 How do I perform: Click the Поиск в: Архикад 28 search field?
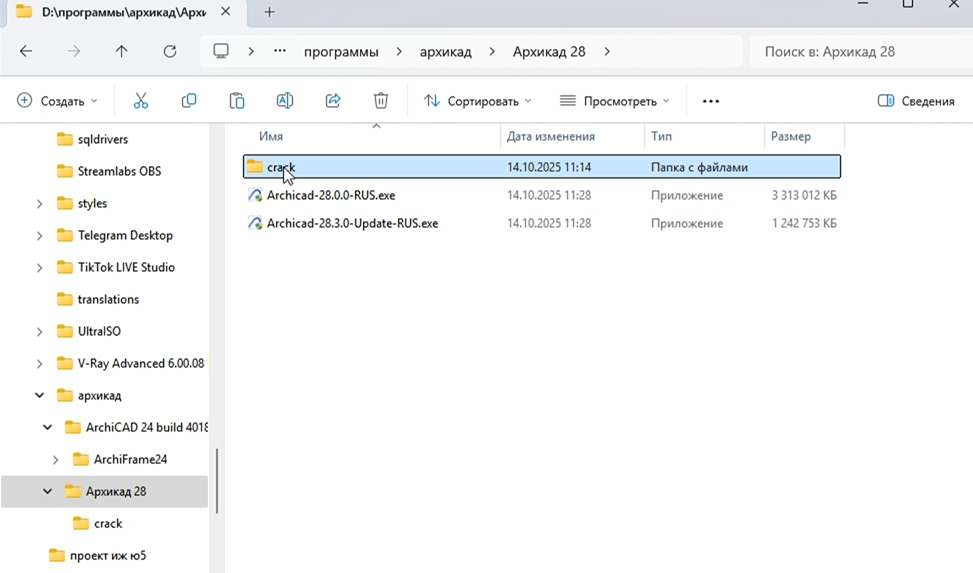click(861, 52)
